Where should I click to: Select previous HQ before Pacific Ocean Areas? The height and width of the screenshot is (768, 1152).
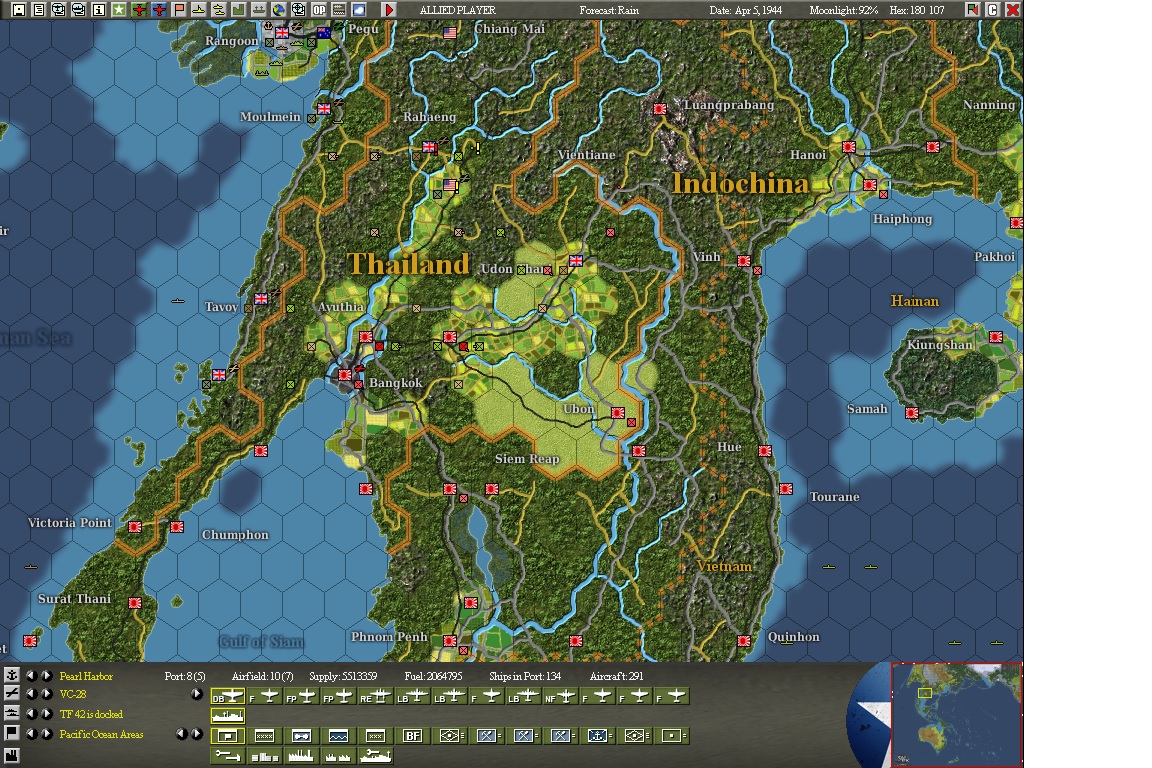coord(32,733)
